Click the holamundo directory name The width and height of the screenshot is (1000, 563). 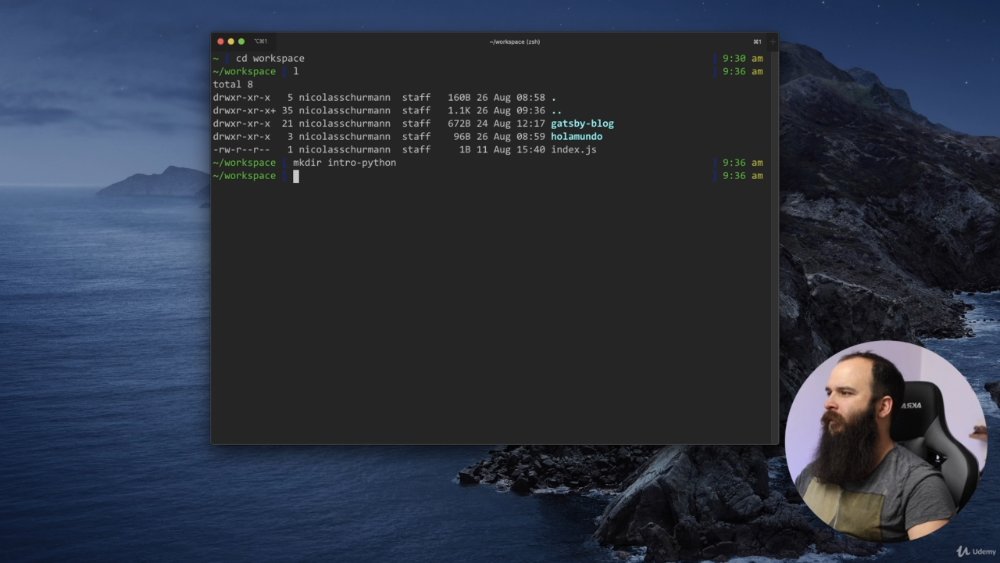click(x=577, y=136)
